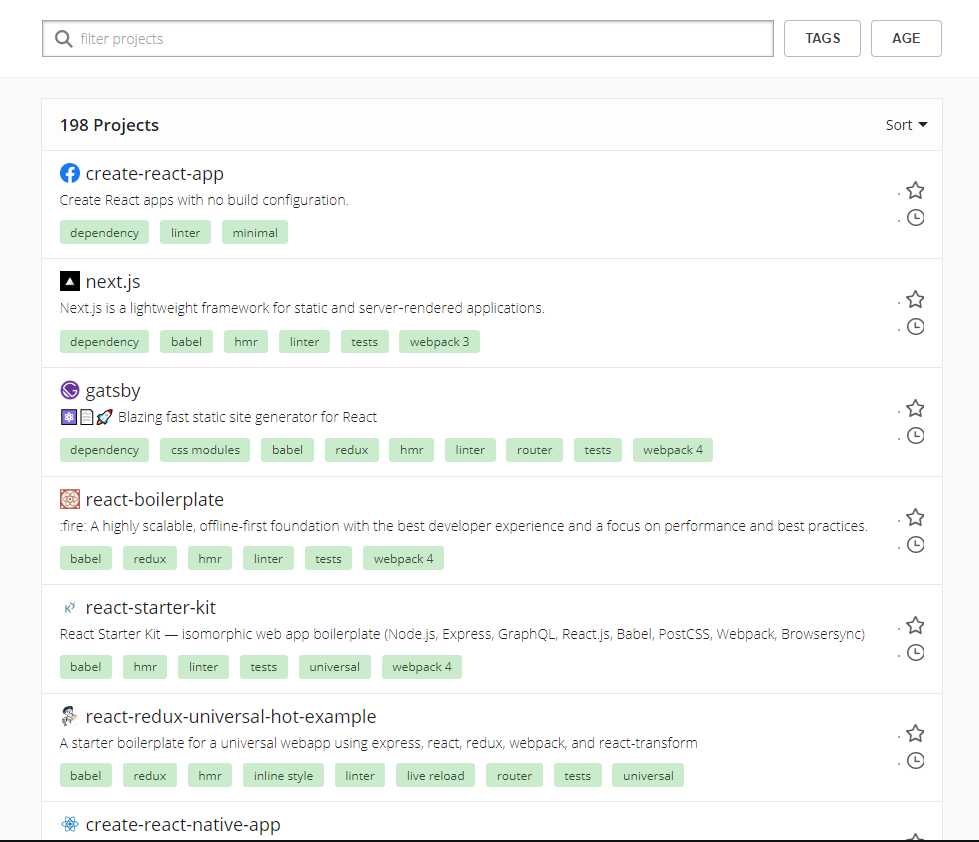Screen dimensions: 979x842
Task: Open the next.js project link
Action: coord(113,282)
